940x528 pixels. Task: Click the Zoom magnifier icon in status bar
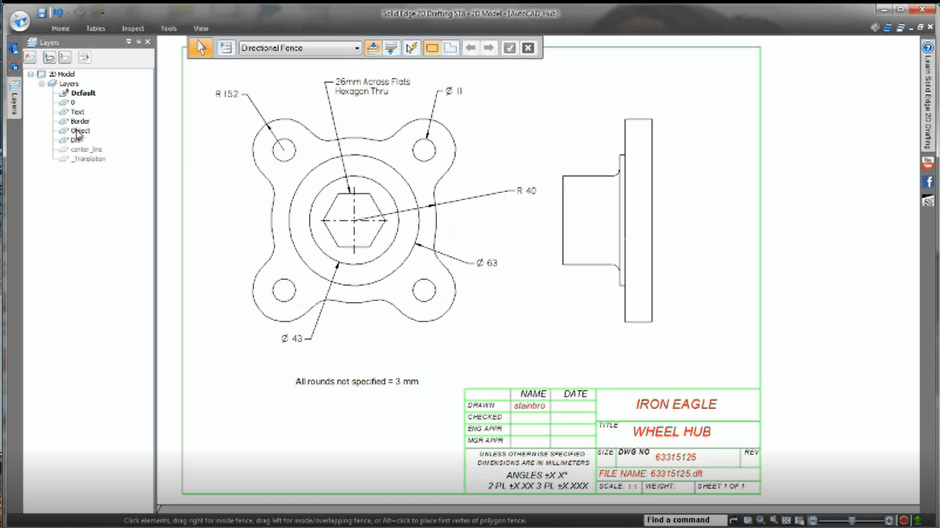[760, 520]
